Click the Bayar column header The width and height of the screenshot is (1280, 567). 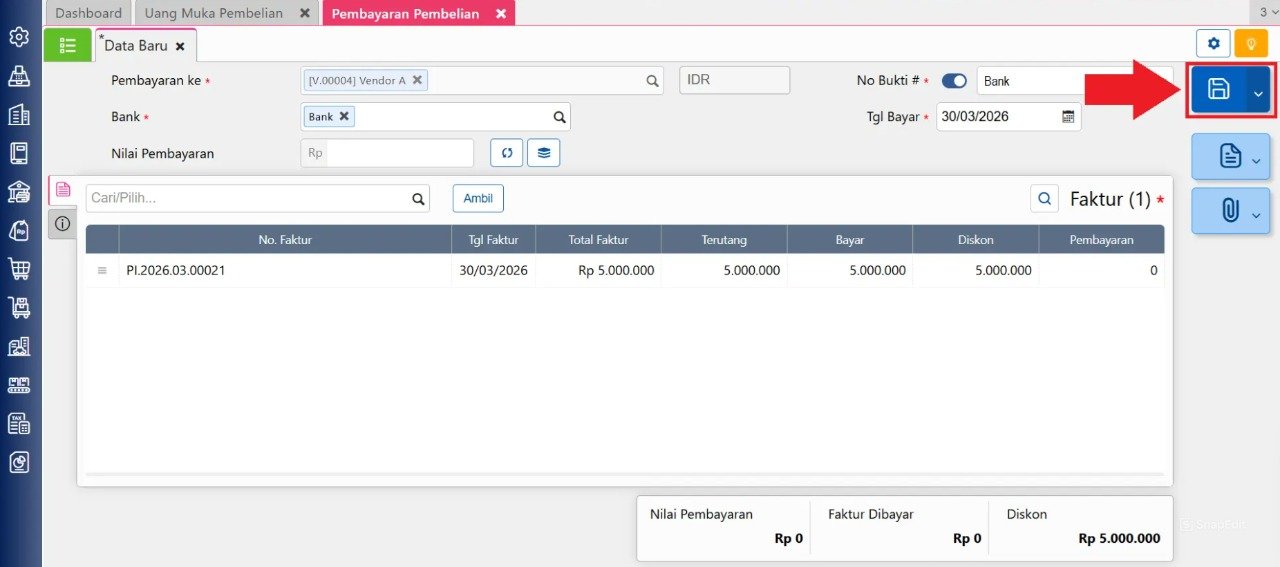point(850,239)
